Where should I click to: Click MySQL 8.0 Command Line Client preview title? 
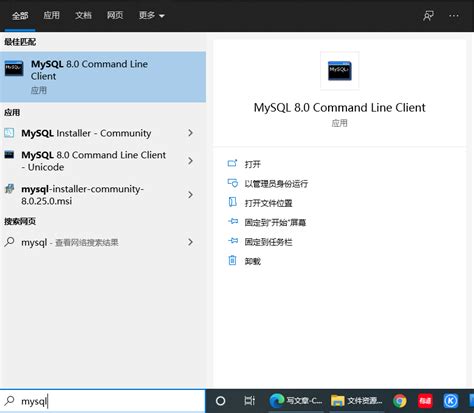[339, 107]
